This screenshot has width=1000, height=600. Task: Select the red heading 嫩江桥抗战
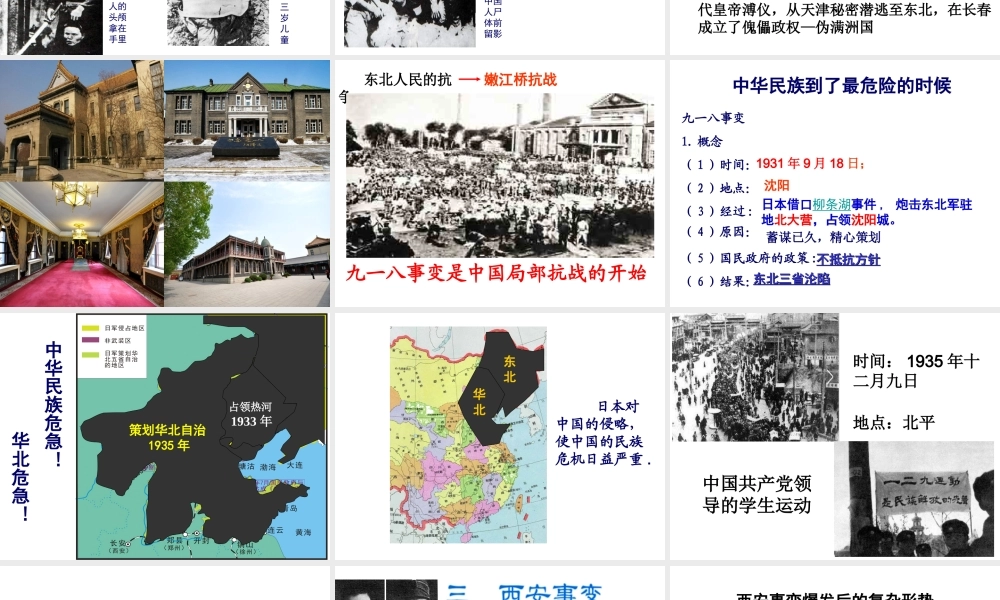[520, 80]
